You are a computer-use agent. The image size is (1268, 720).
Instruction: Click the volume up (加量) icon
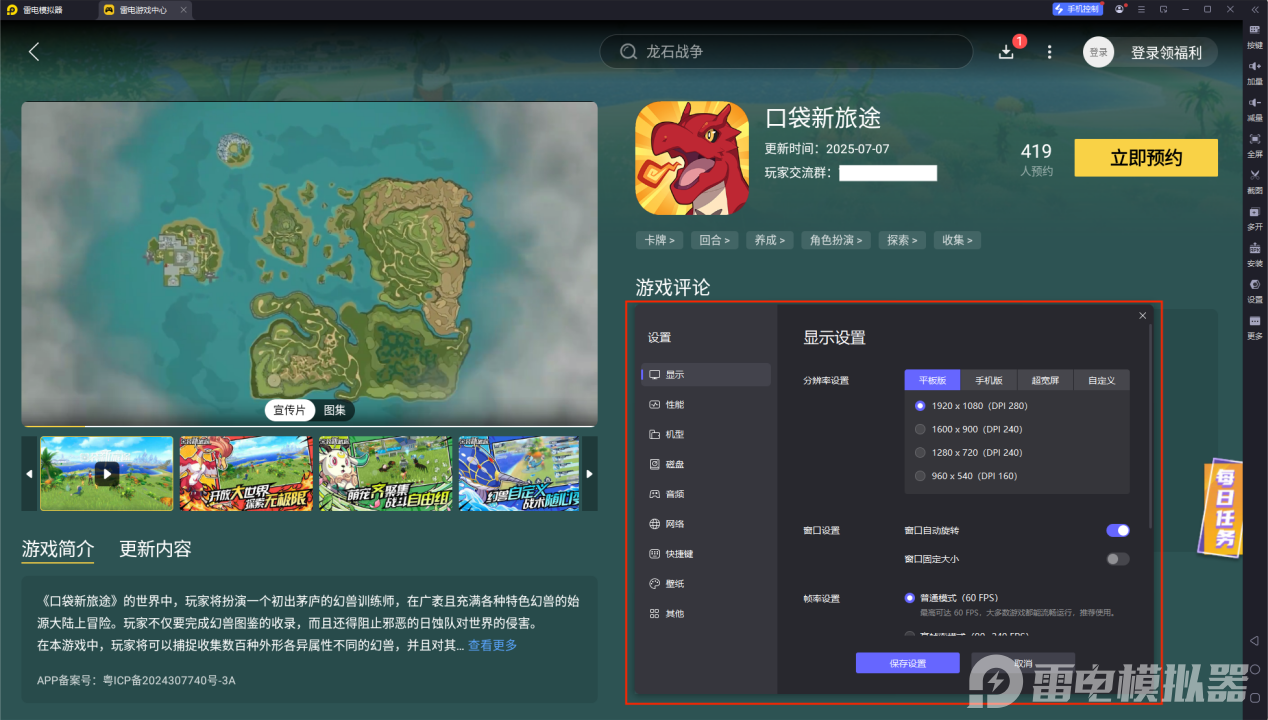[1254, 67]
